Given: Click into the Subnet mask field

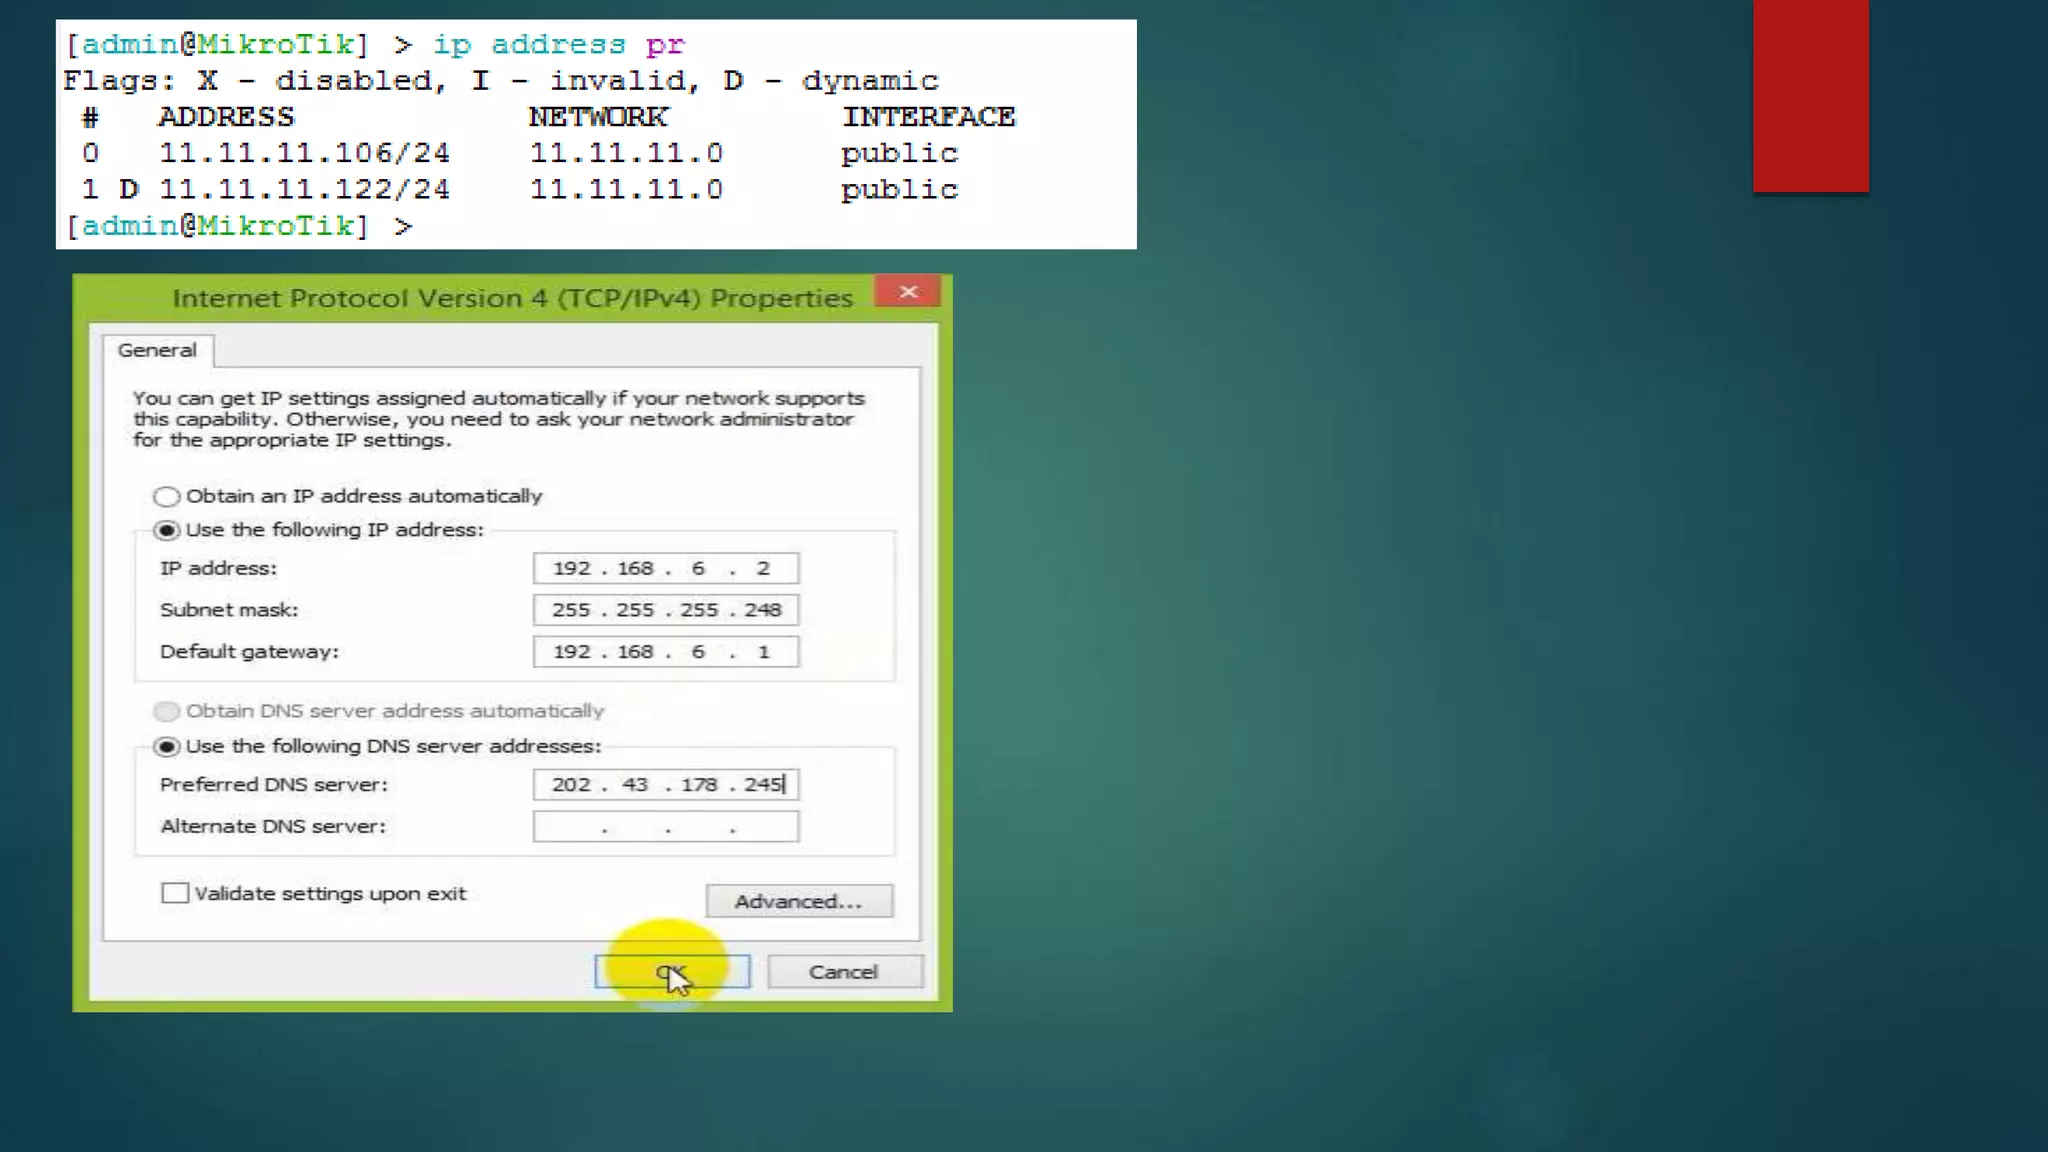Looking at the screenshot, I should pos(665,610).
